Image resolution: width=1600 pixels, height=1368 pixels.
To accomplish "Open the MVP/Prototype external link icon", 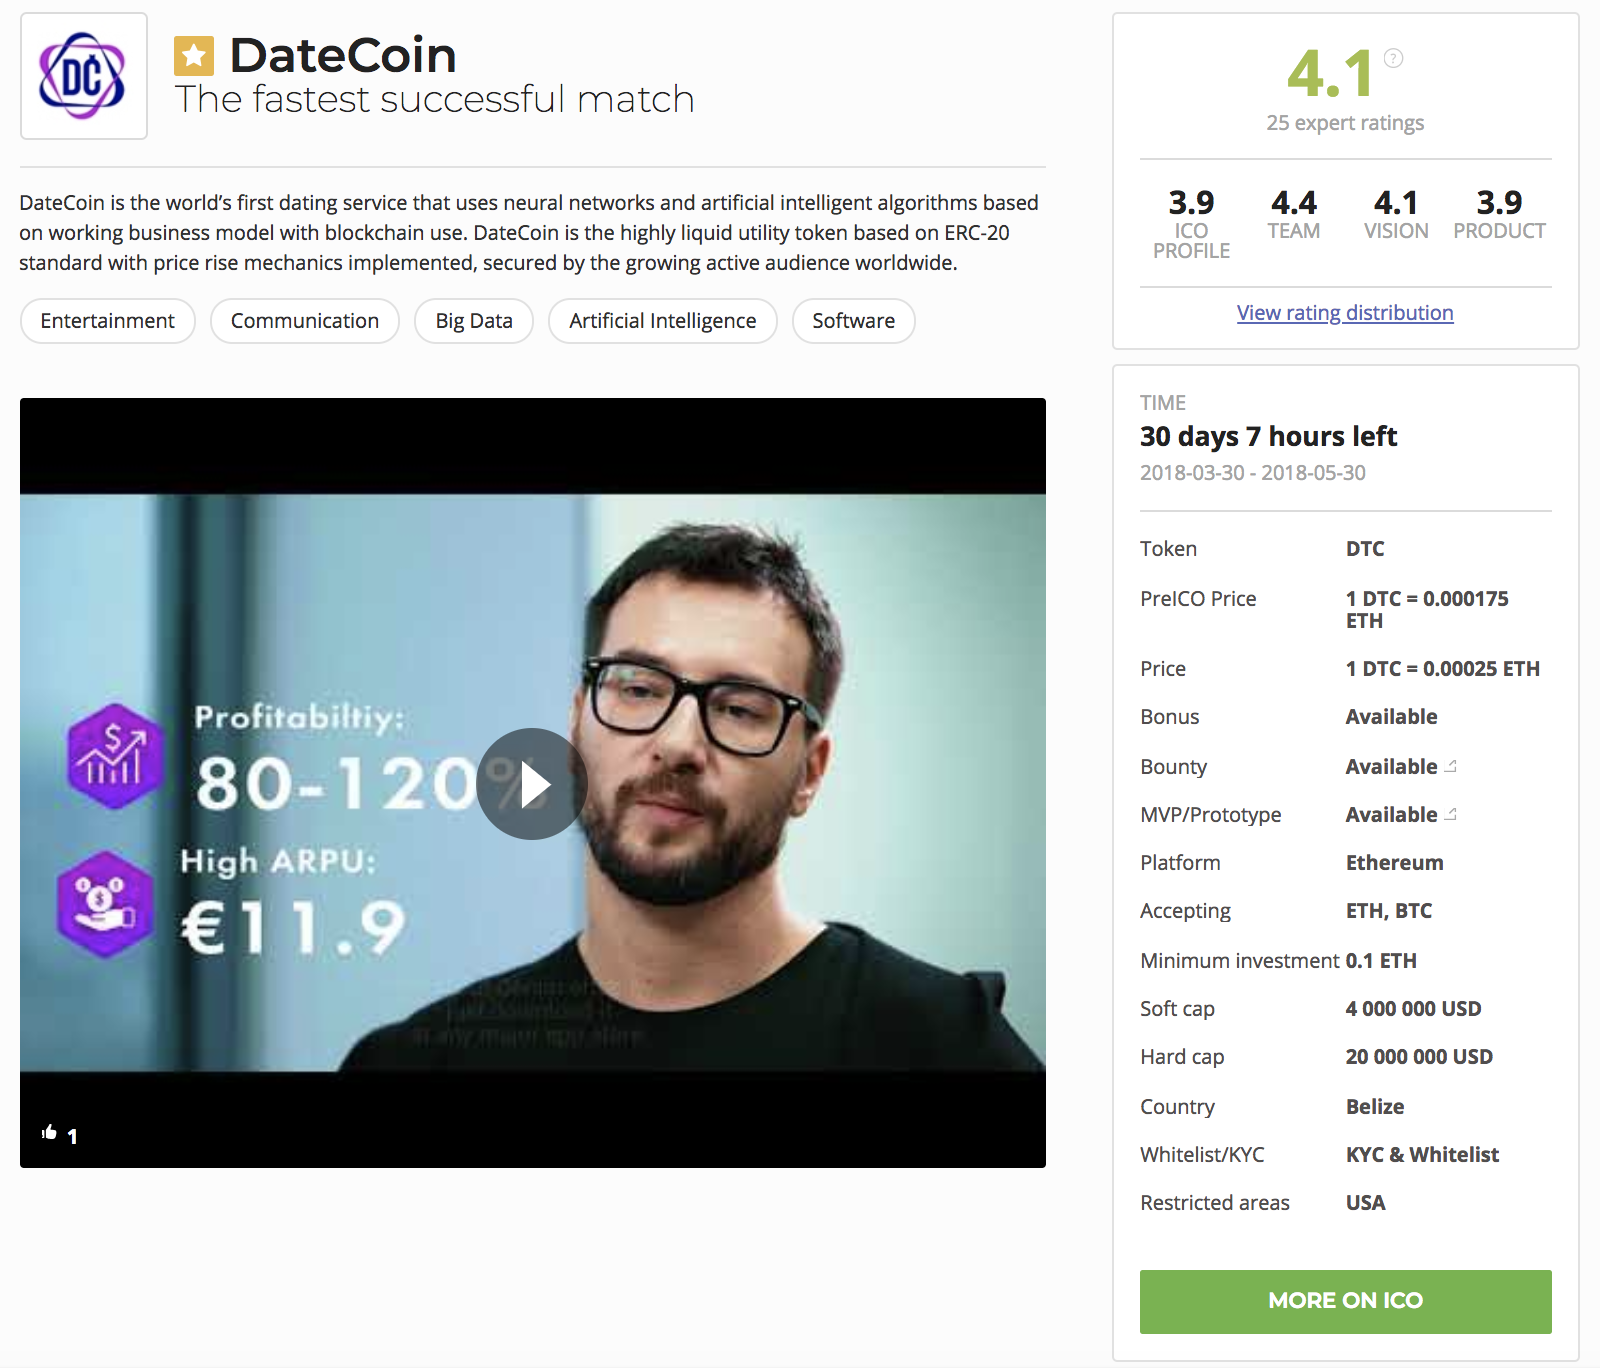I will click(1451, 814).
